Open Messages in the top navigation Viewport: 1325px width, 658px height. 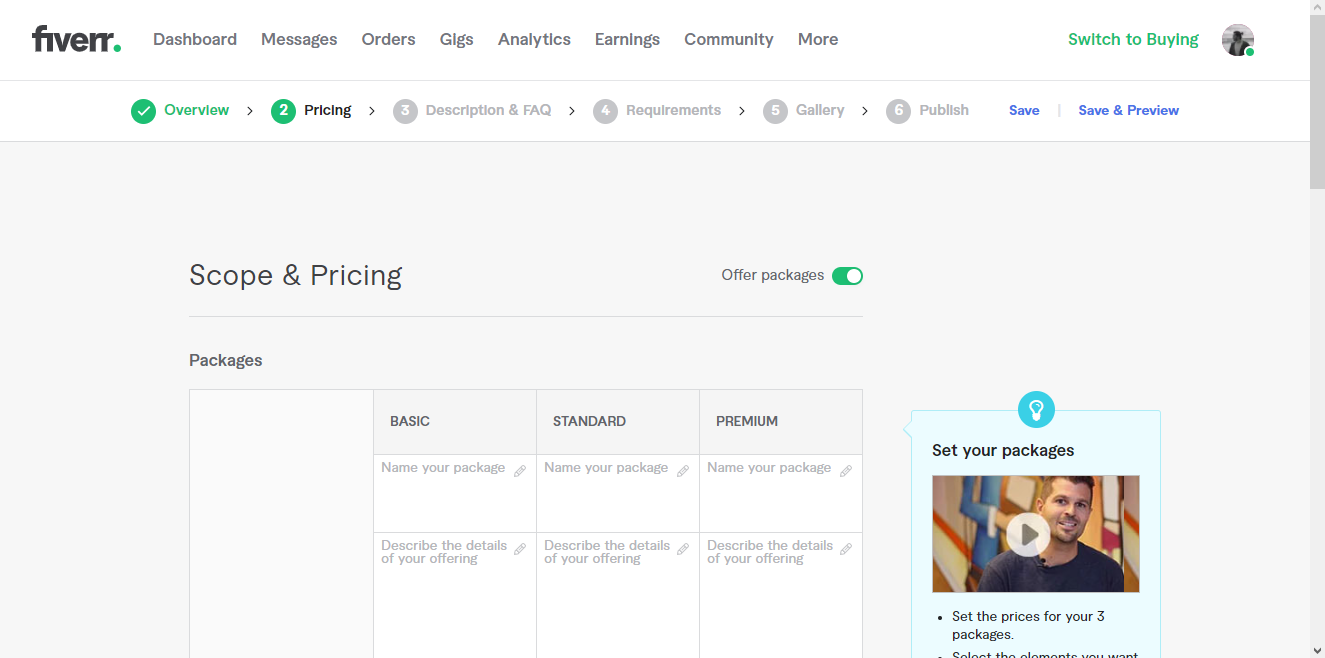coord(299,40)
